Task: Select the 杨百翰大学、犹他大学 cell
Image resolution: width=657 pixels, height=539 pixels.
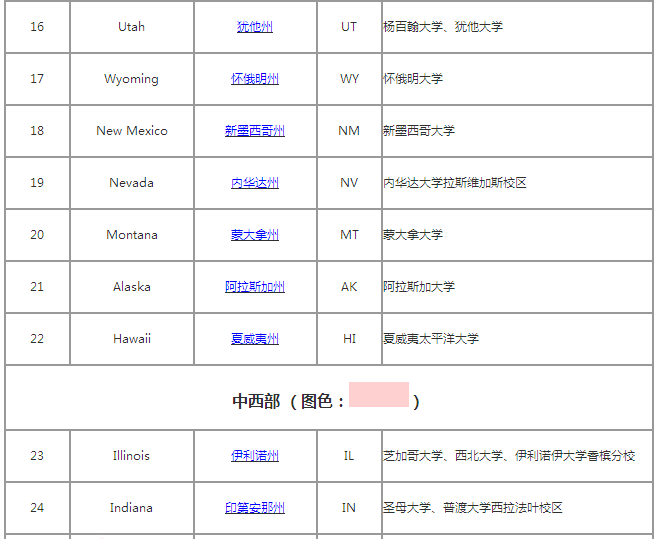Action: point(443,27)
